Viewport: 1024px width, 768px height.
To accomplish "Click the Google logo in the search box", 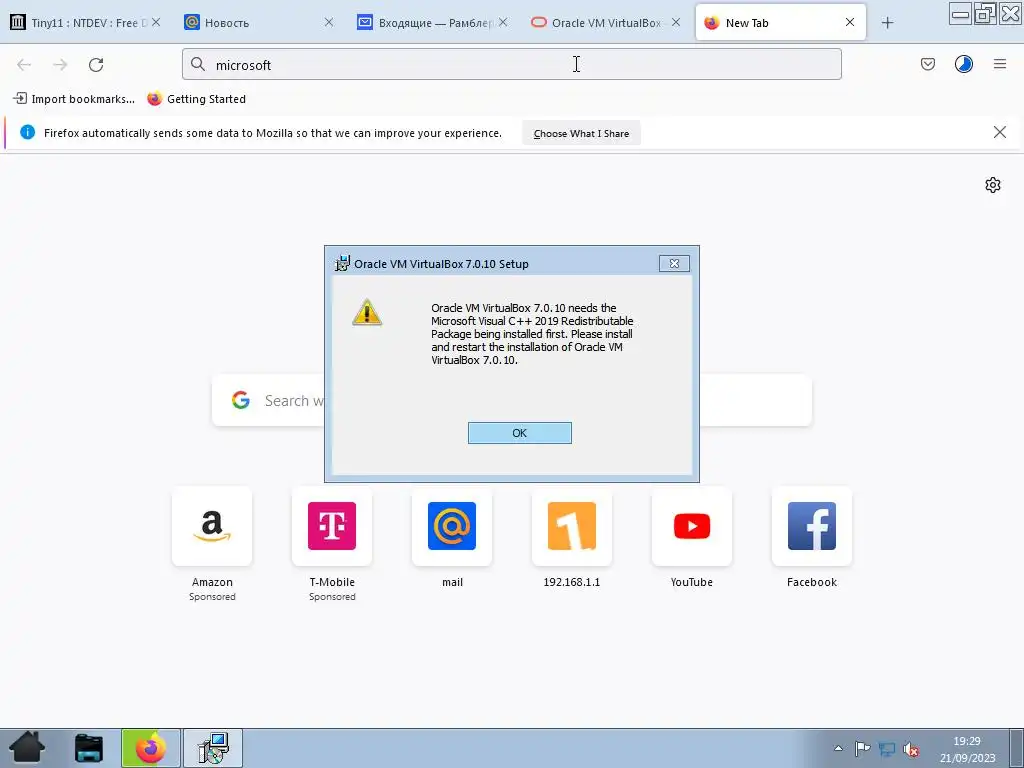I will point(240,400).
